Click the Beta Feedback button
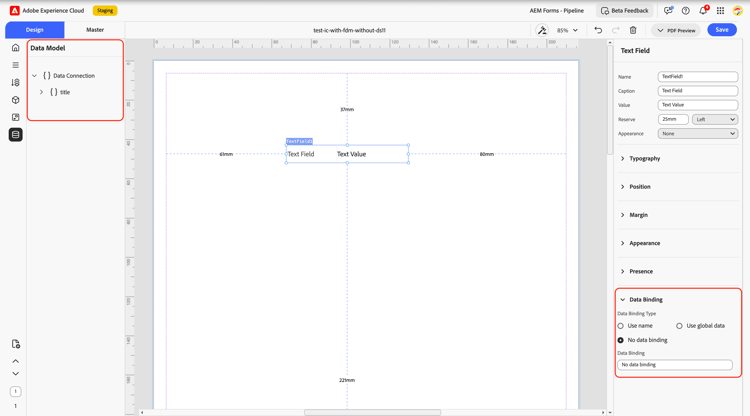The width and height of the screenshot is (750, 416). (625, 11)
